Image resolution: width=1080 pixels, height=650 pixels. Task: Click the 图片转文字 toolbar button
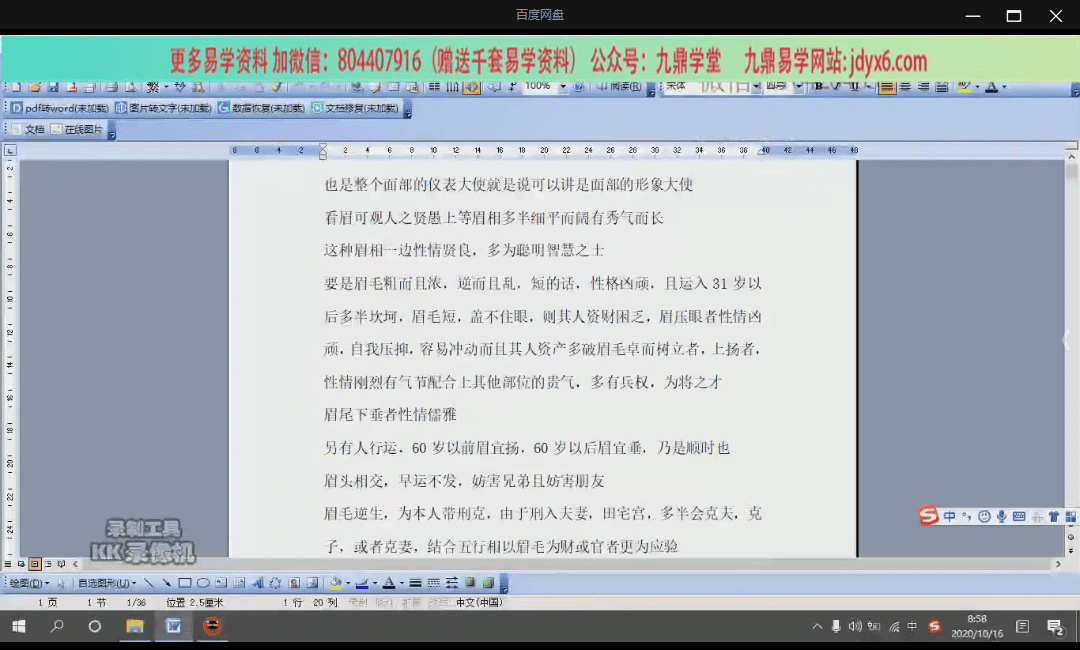click(163, 108)
